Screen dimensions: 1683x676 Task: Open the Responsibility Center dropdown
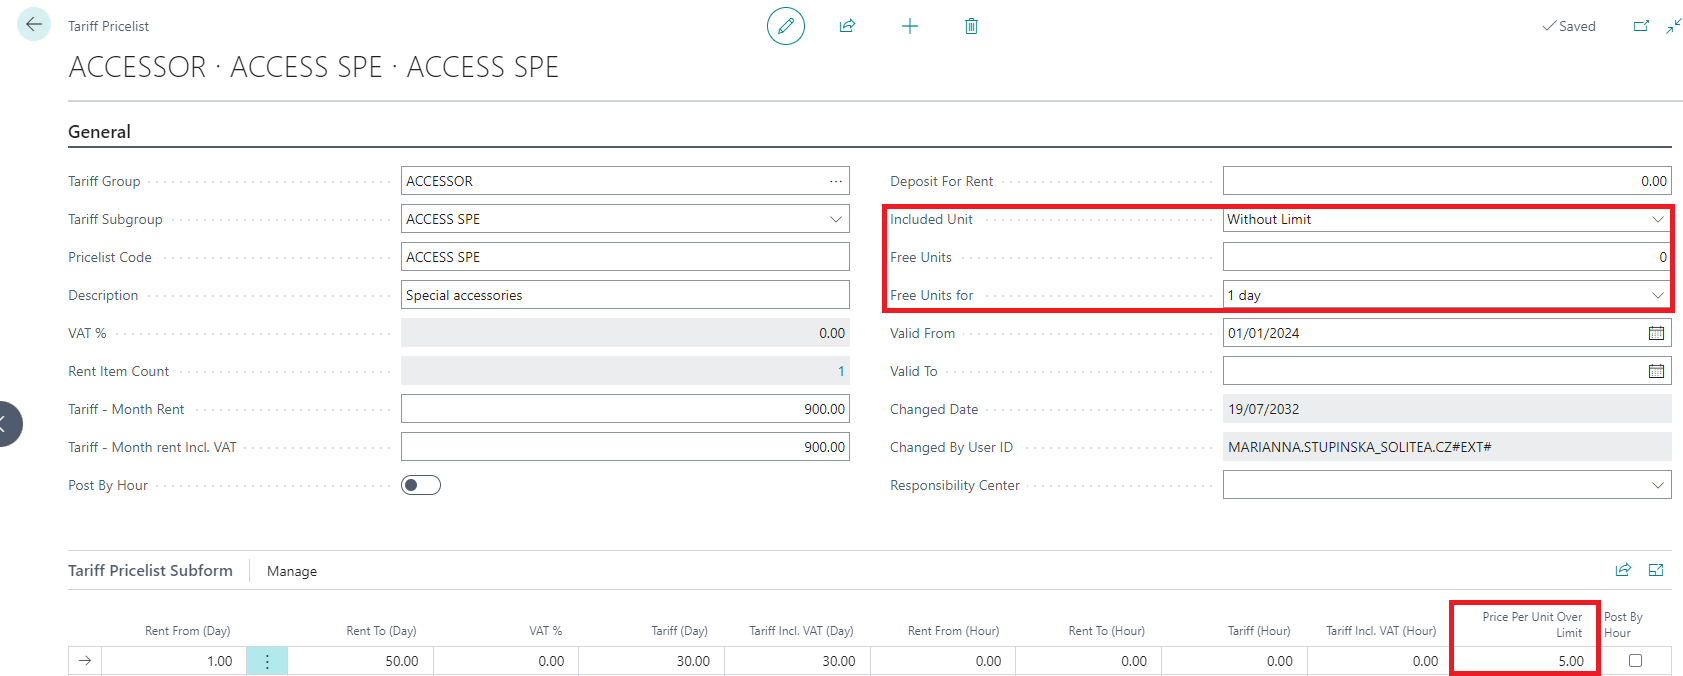(x=1657, y=485)
